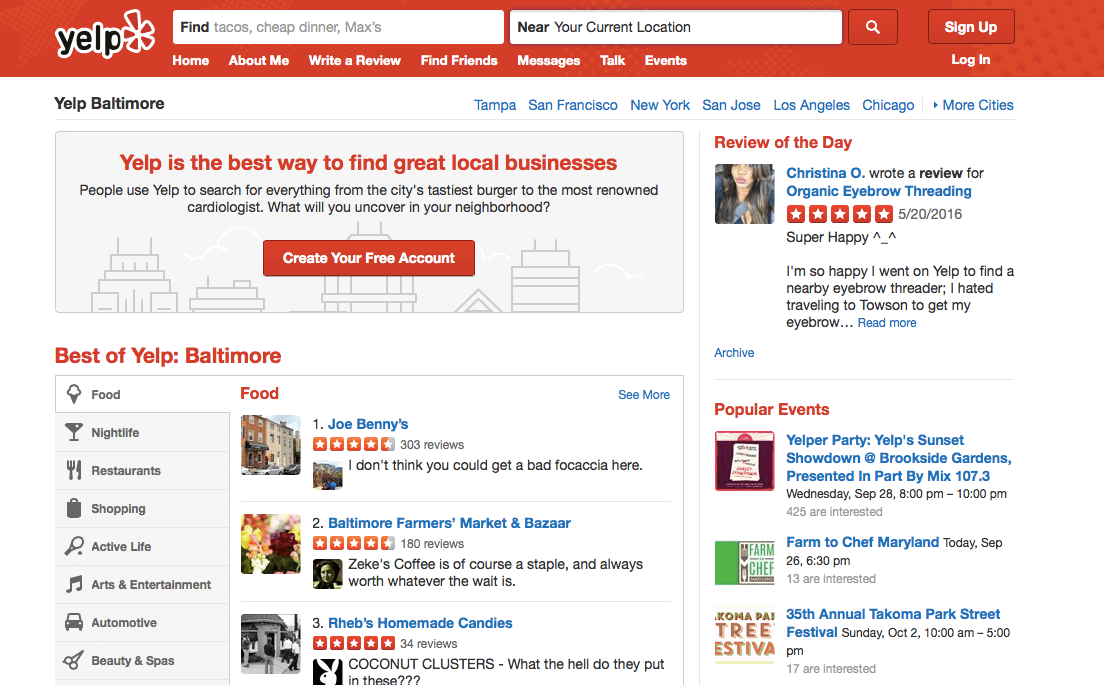This screenshot has height=685, width=1104.
Task: Open Events in the navigation bar
Action: pos(665,61)
